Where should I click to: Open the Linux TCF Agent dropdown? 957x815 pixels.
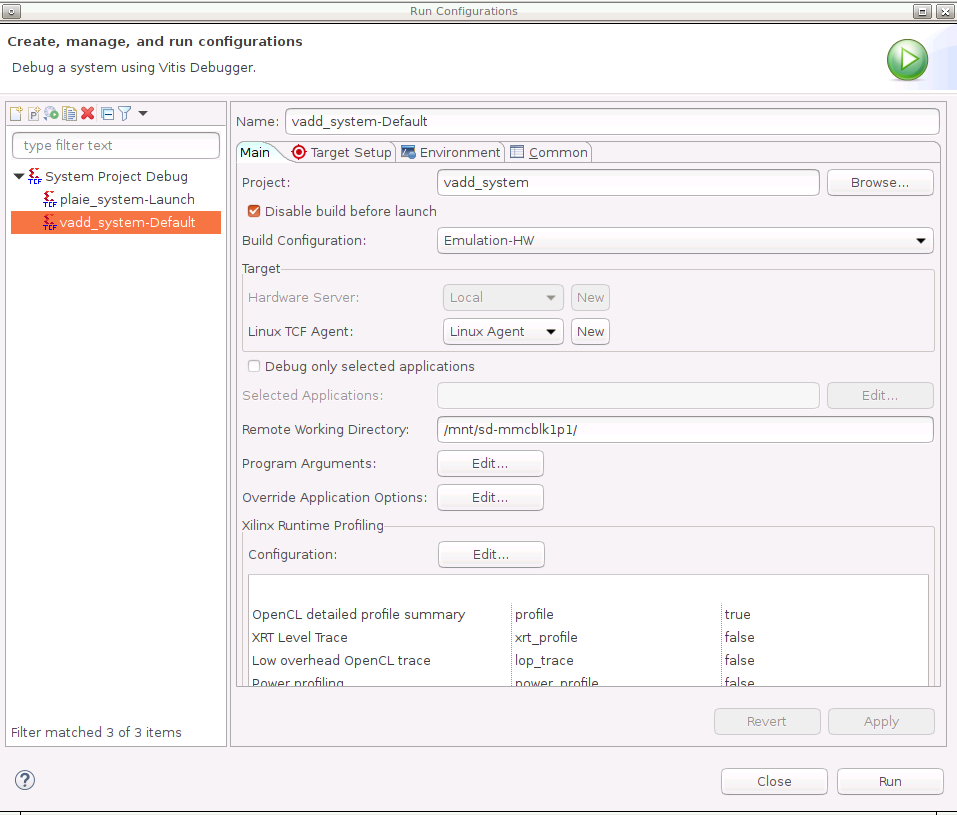pos(502,332)
